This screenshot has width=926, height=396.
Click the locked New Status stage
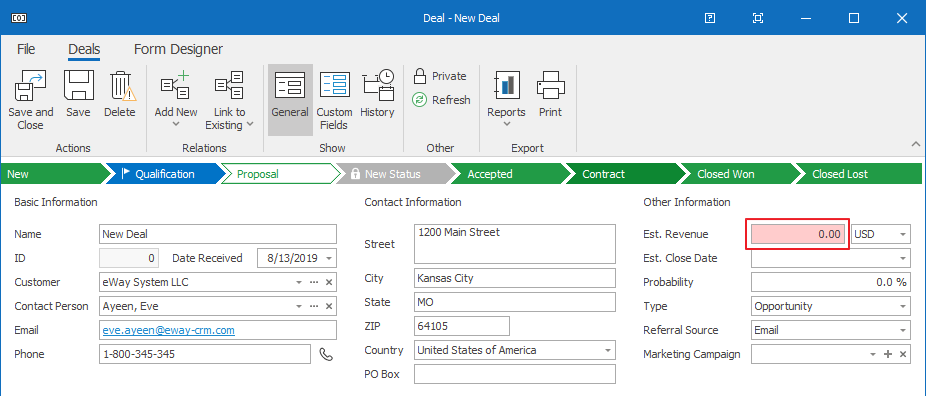coord(395,174)
